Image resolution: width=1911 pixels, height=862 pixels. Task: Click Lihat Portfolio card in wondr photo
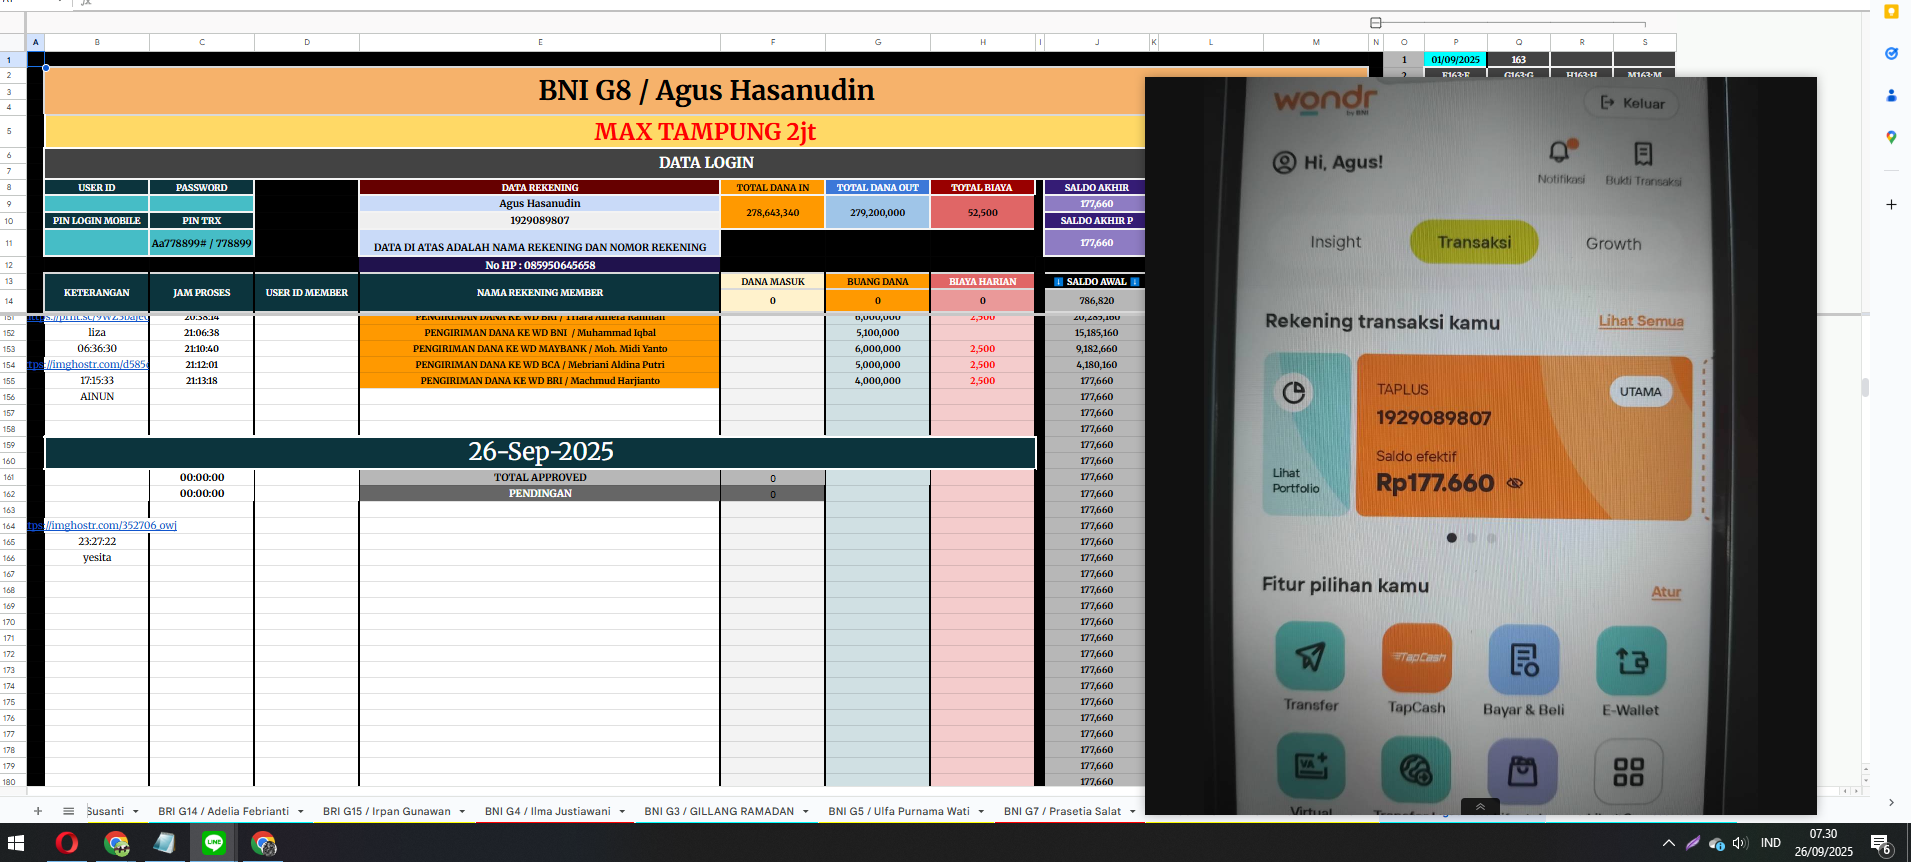[x=1307, y=435]
